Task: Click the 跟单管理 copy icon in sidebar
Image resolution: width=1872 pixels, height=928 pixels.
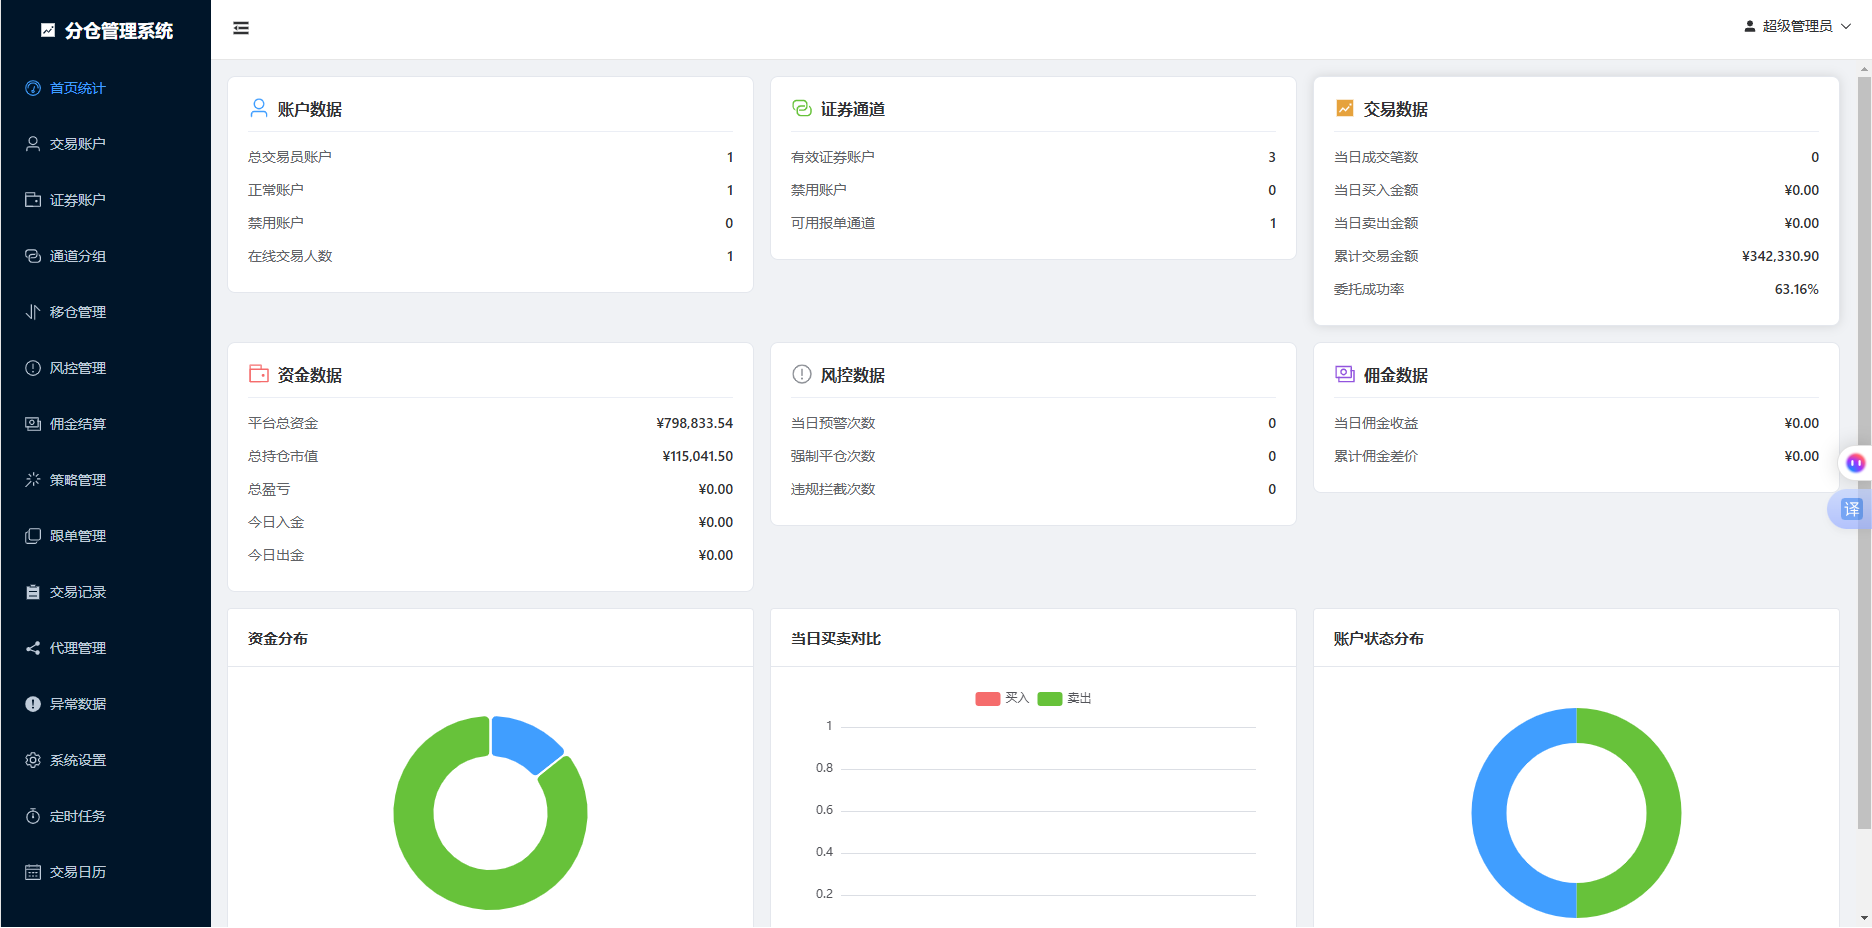Action: [33, 536]
